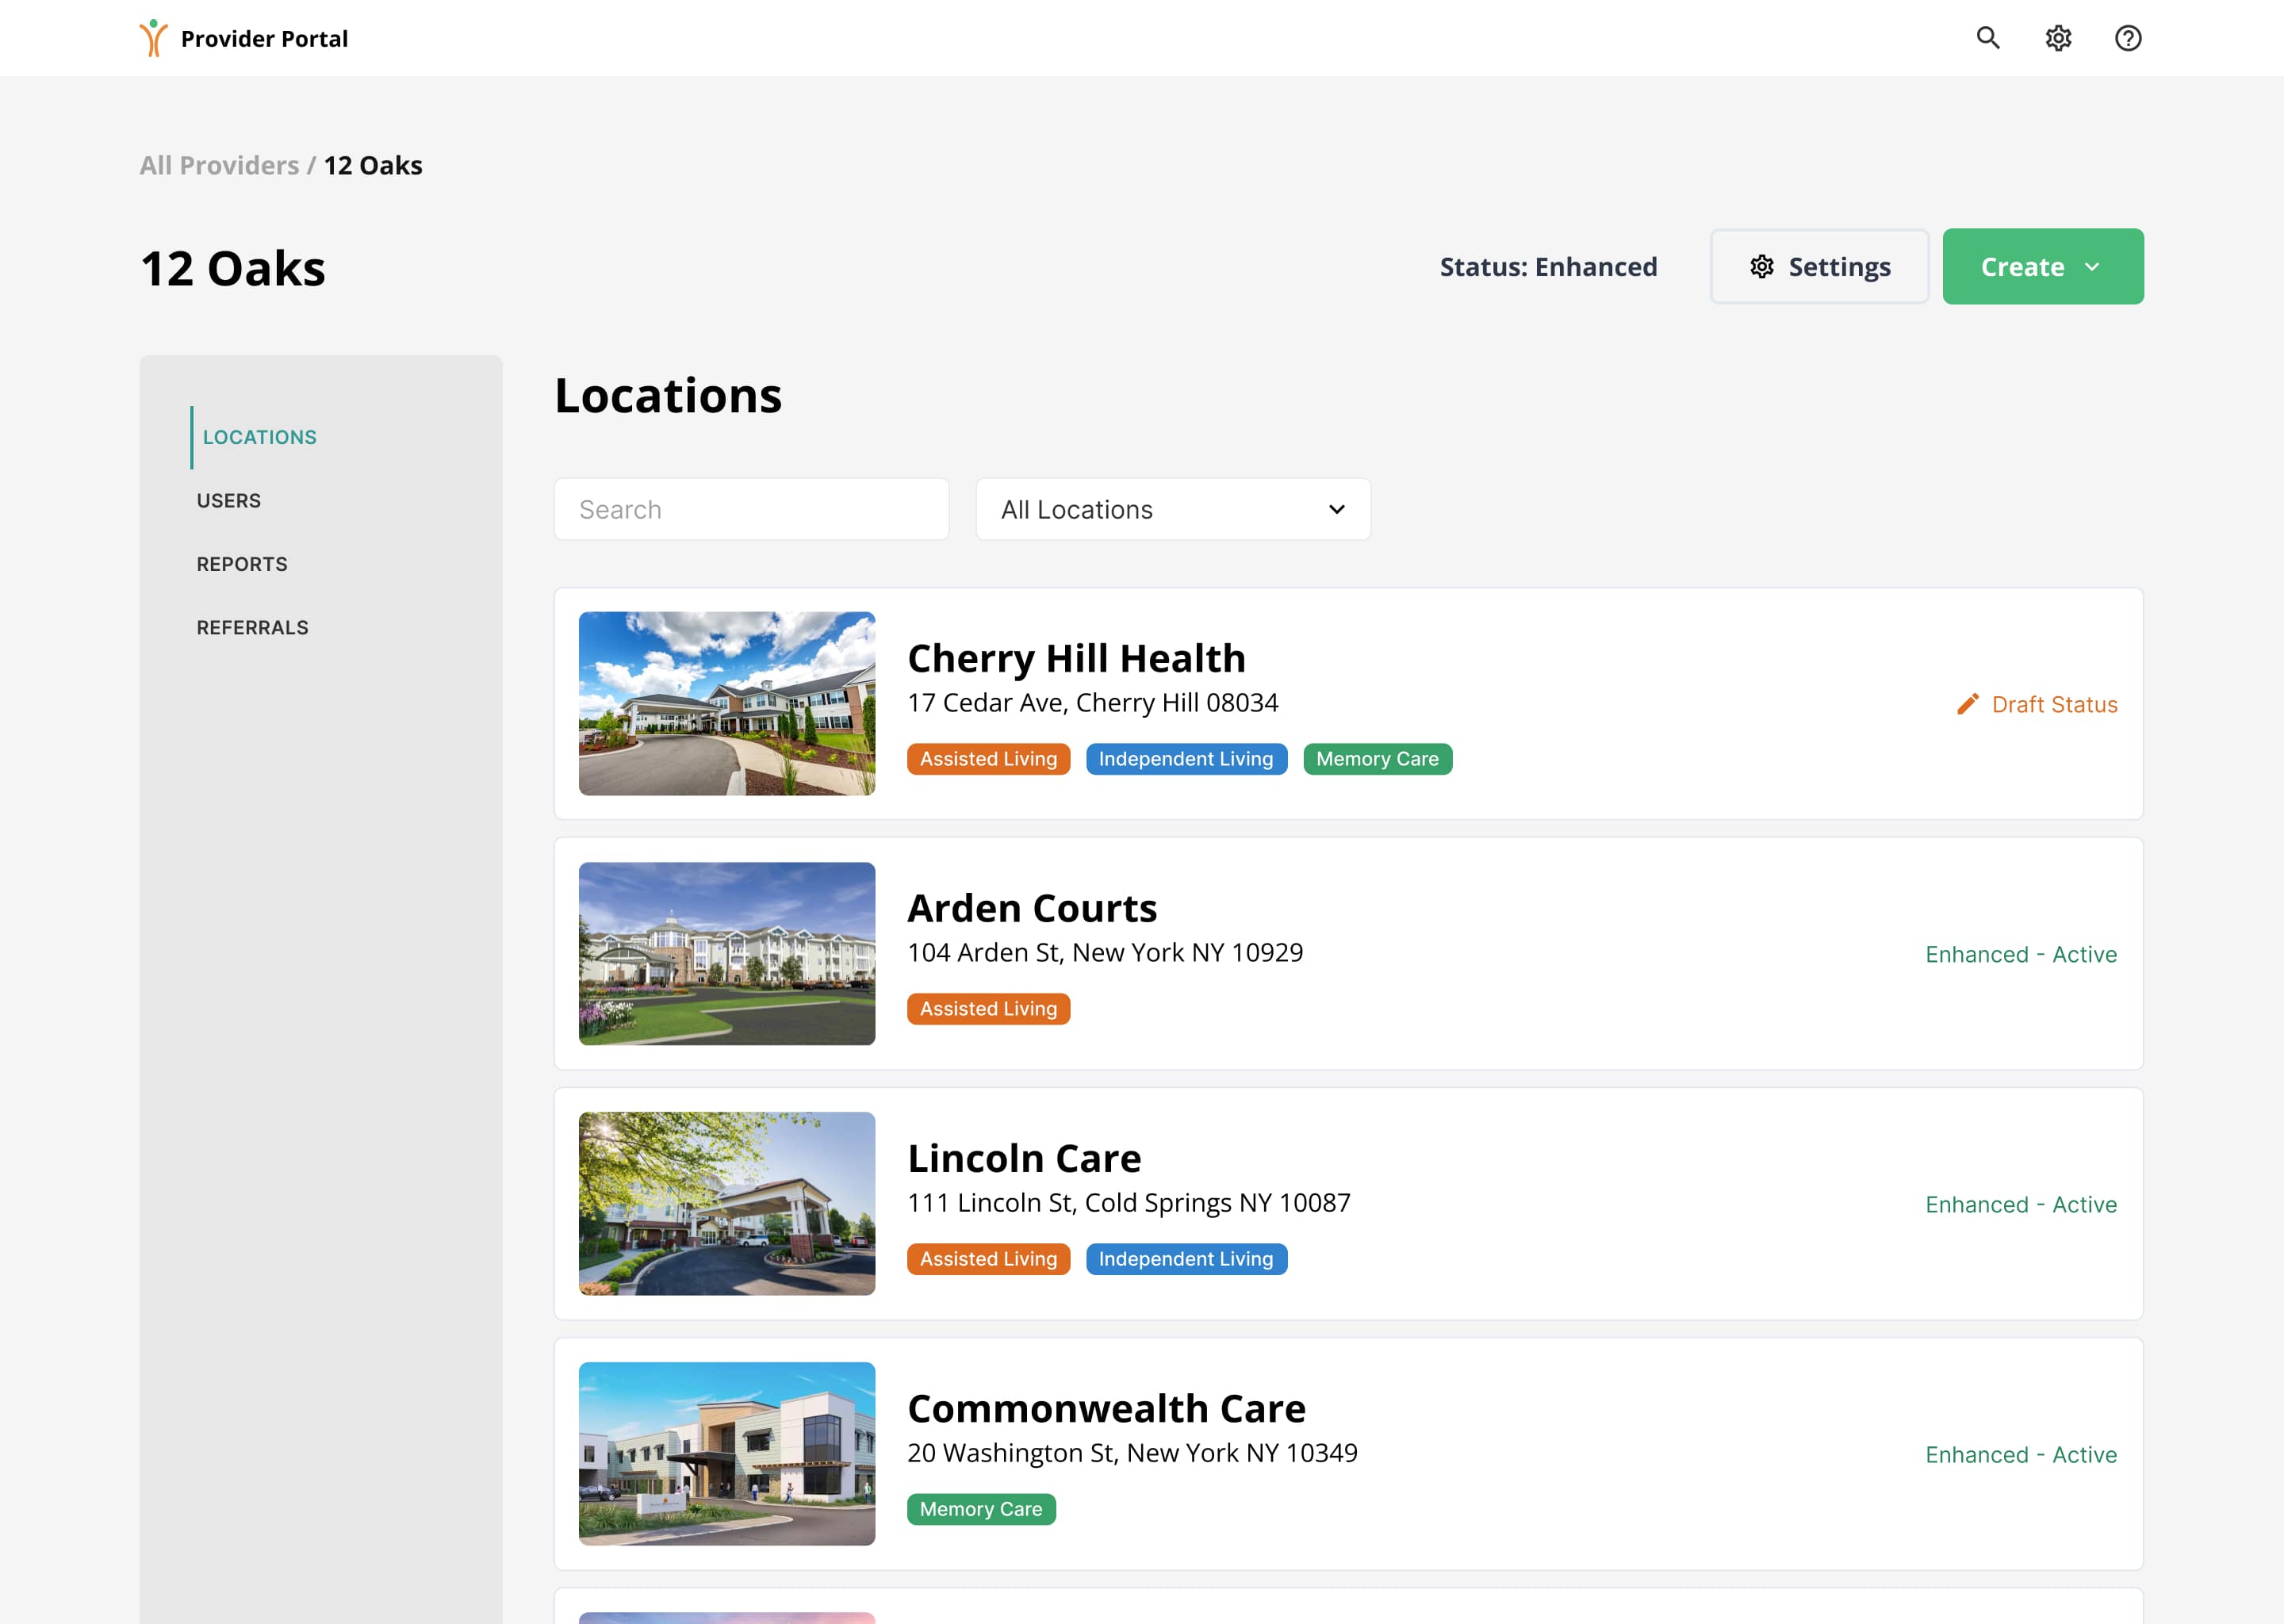
Task: Click into the Search locations field
Action: click(751, 509)
